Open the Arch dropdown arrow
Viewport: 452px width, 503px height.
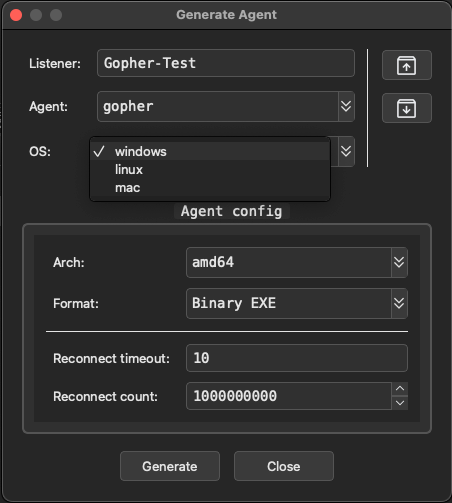click(x=399, y=262)
